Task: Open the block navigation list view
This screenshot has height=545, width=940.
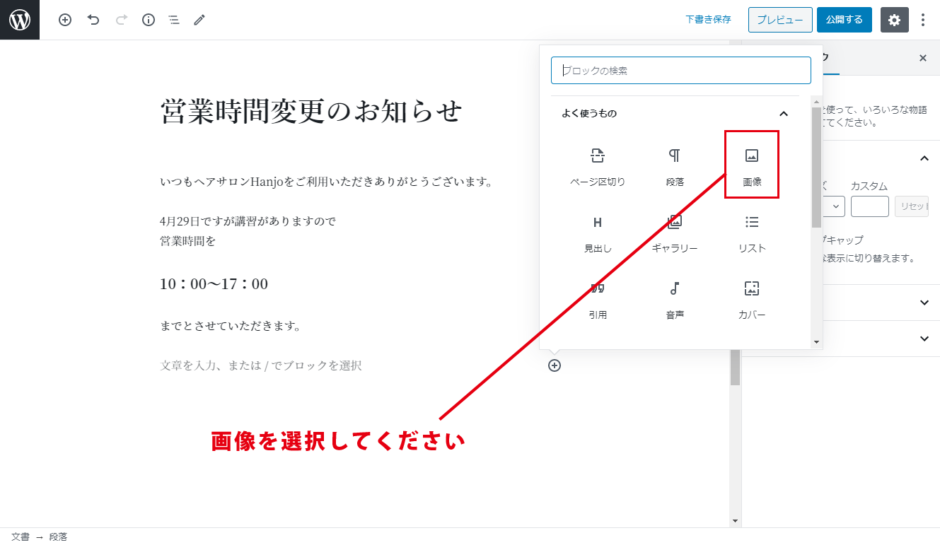Action: click(x=173, y=20)
